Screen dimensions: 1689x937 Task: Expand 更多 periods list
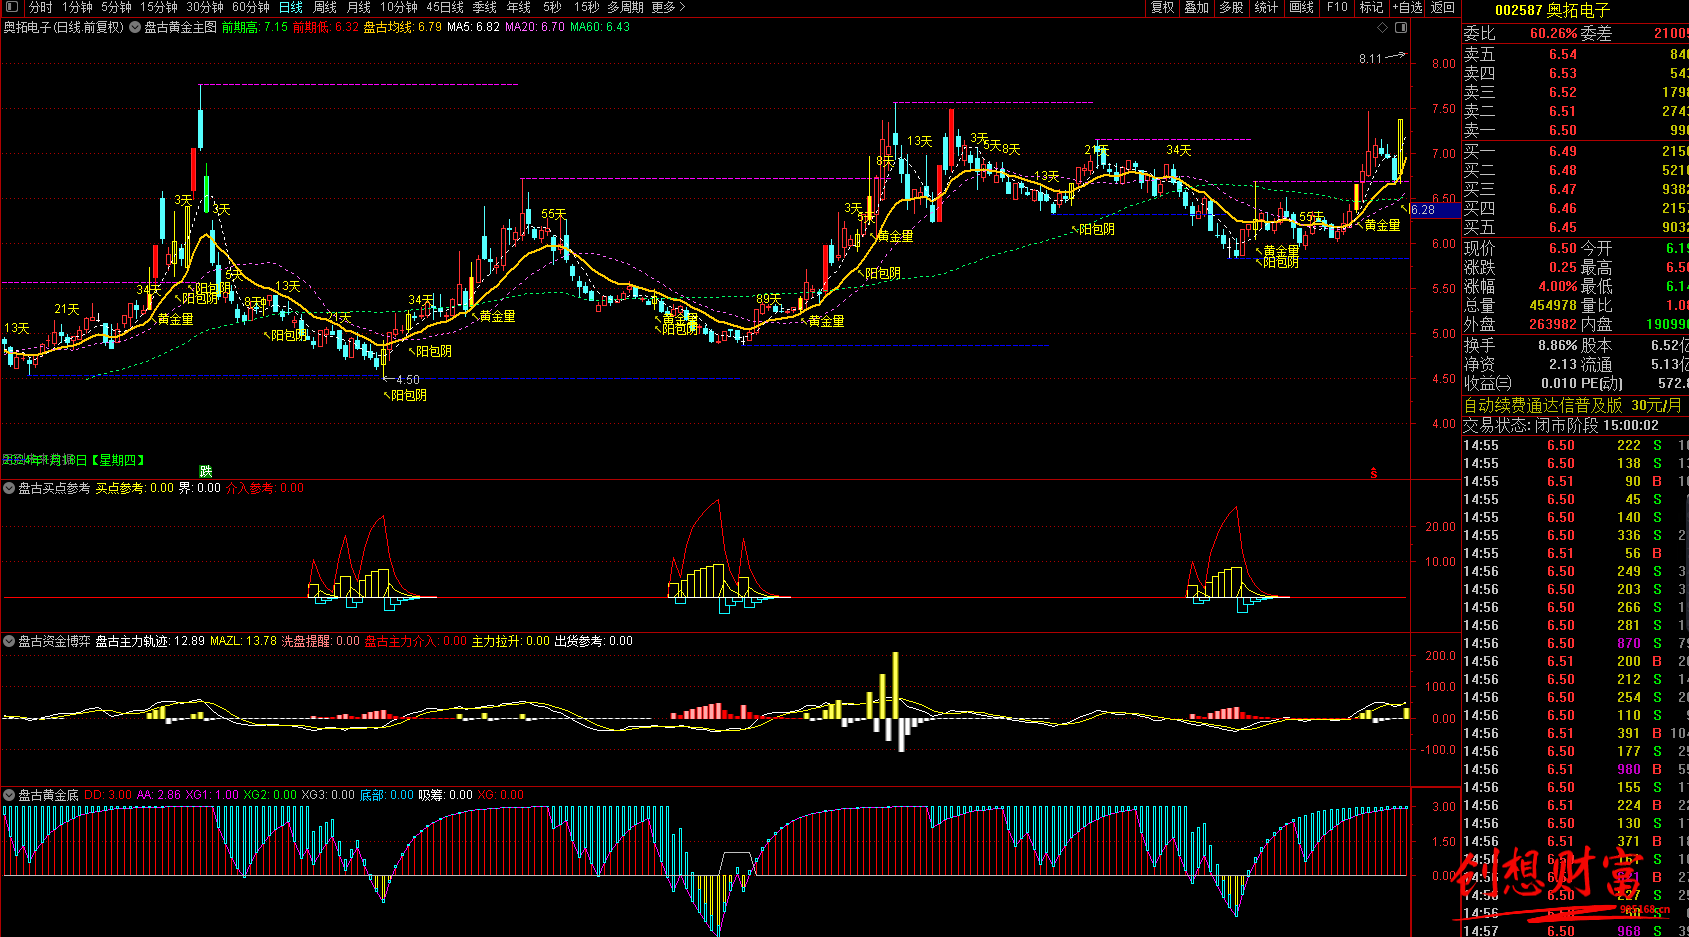(x=669, y=7)
